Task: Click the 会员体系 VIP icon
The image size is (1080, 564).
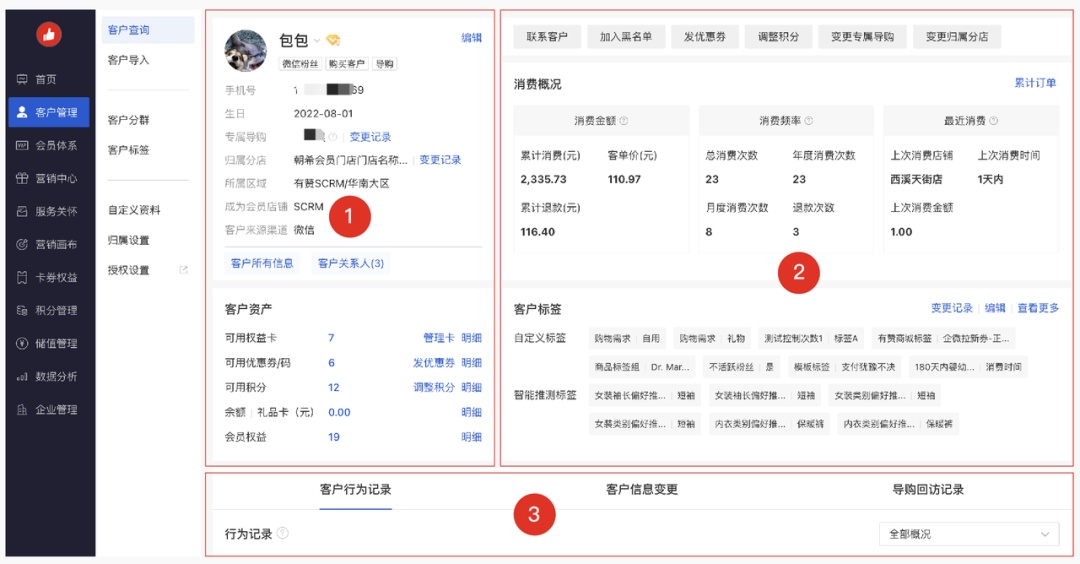Action: pyautogui.click(x=22, y=145)
